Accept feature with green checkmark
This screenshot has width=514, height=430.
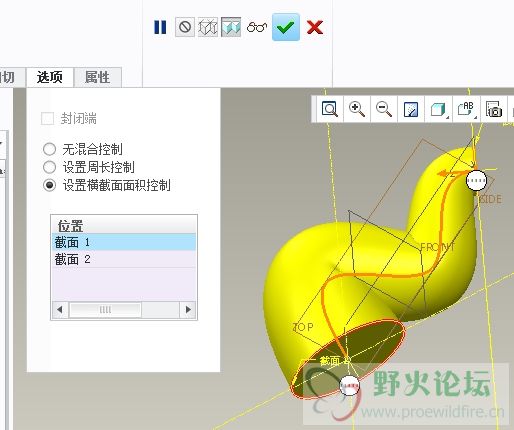pyautogui.click(x=286, y=27)
